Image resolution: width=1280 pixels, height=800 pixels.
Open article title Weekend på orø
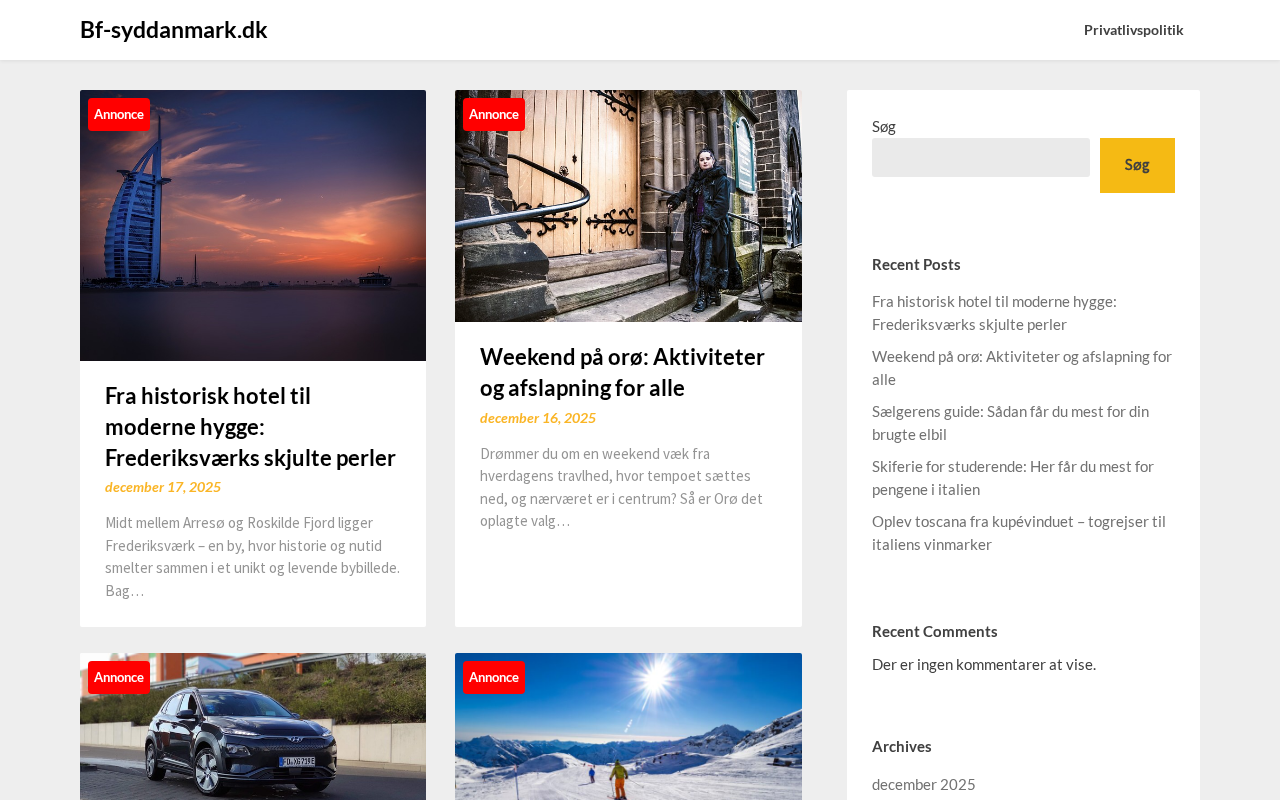click(x=622, y=371)
